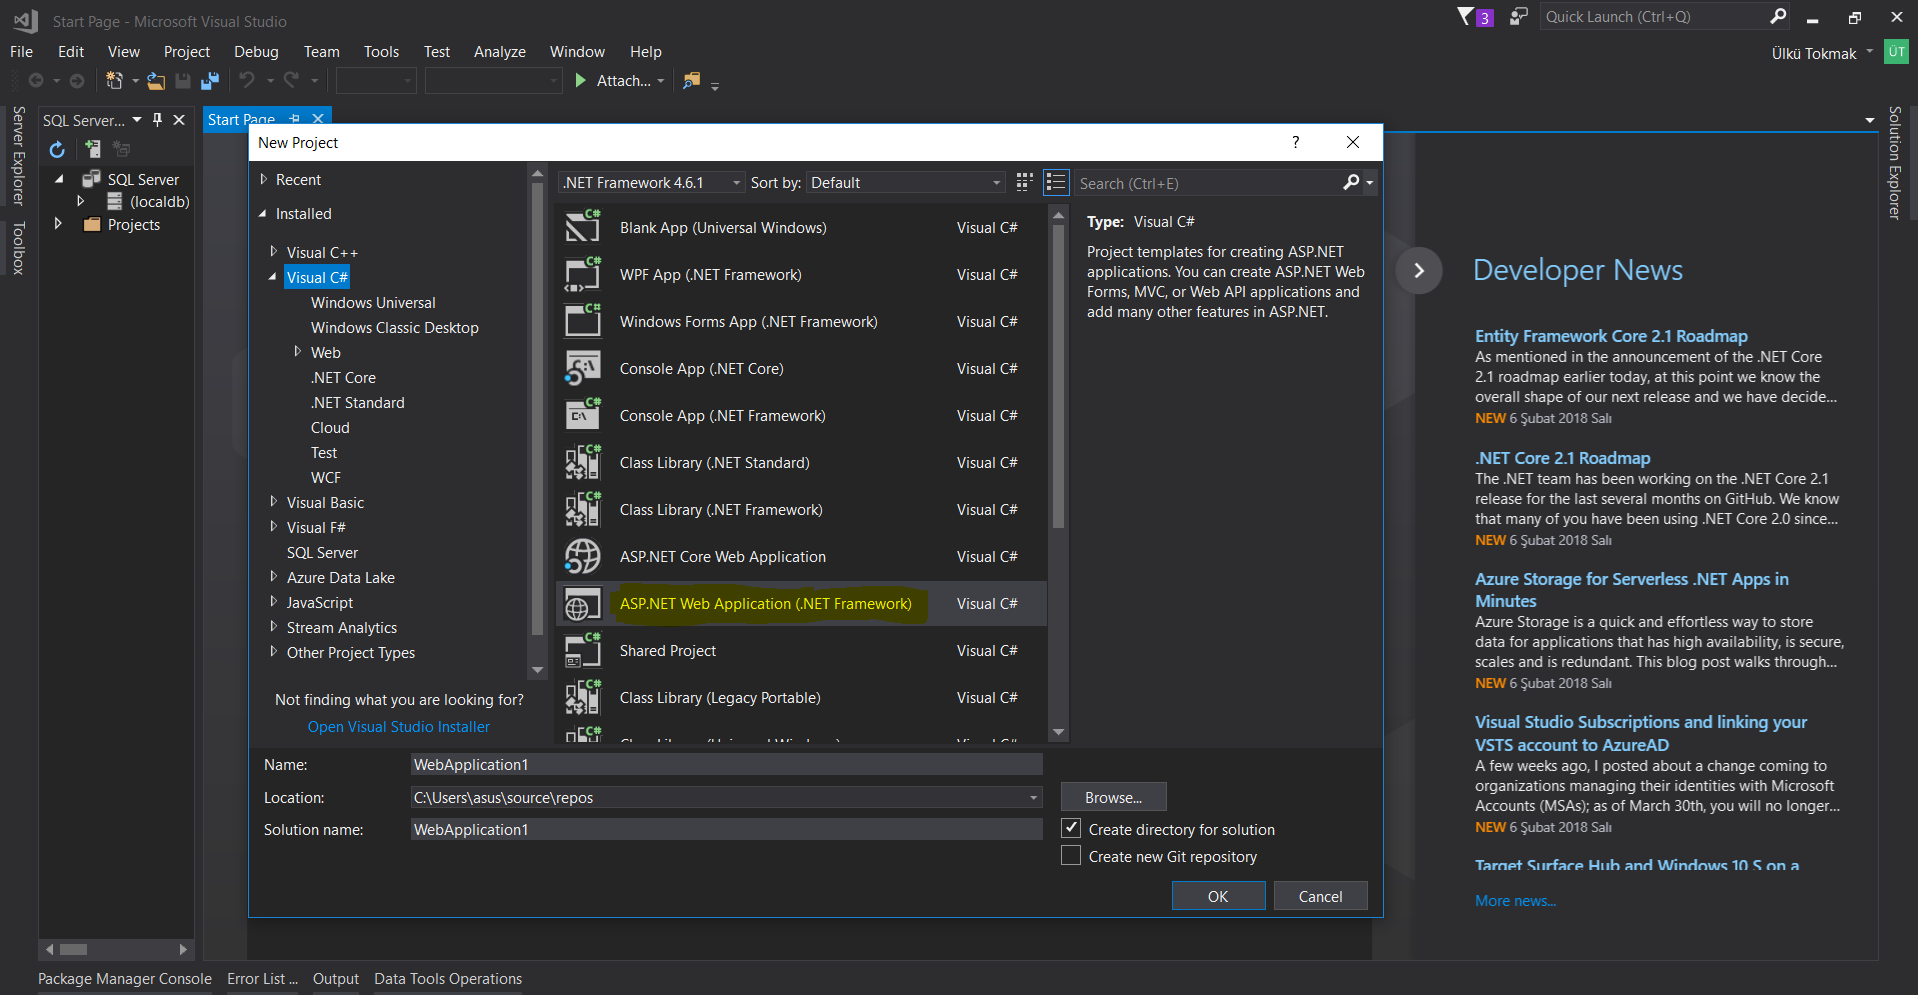Click the project Name input field

pyautogui.click(x=726, y=764)
